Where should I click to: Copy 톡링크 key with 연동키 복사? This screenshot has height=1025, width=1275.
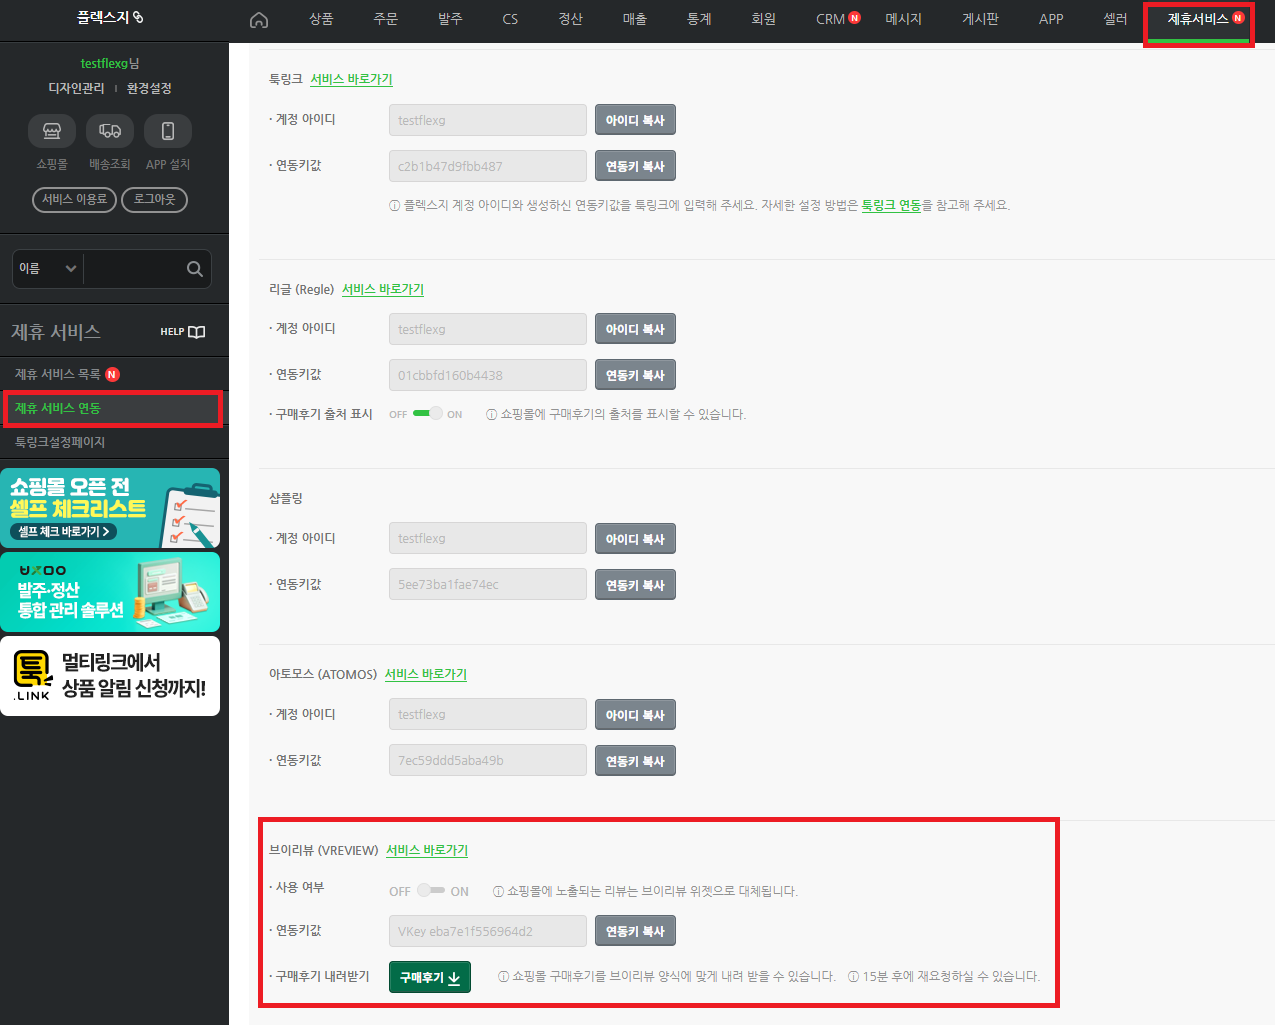(x=635, y=166)
